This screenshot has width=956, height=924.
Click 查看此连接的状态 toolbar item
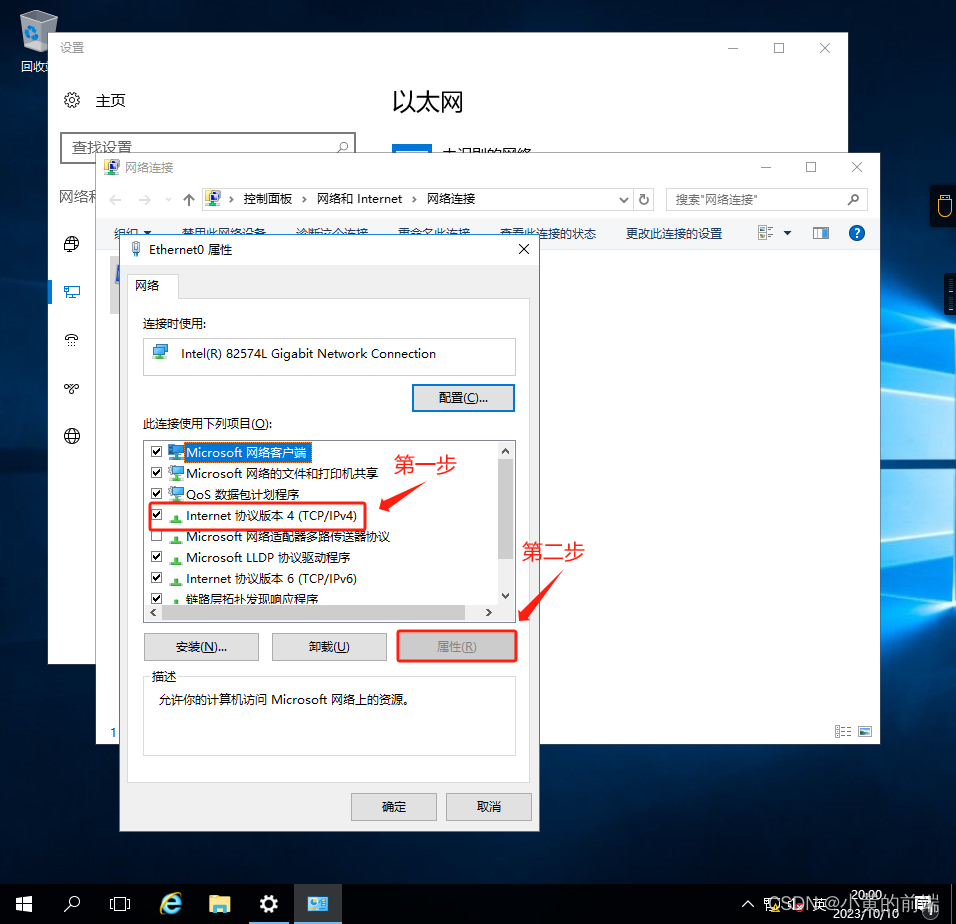[548, 233]
